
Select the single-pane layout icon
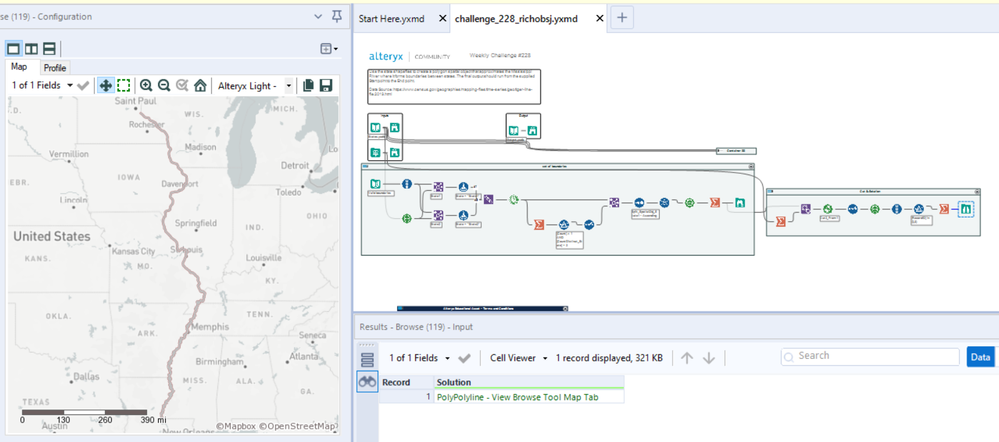click(x=13, y=49)
